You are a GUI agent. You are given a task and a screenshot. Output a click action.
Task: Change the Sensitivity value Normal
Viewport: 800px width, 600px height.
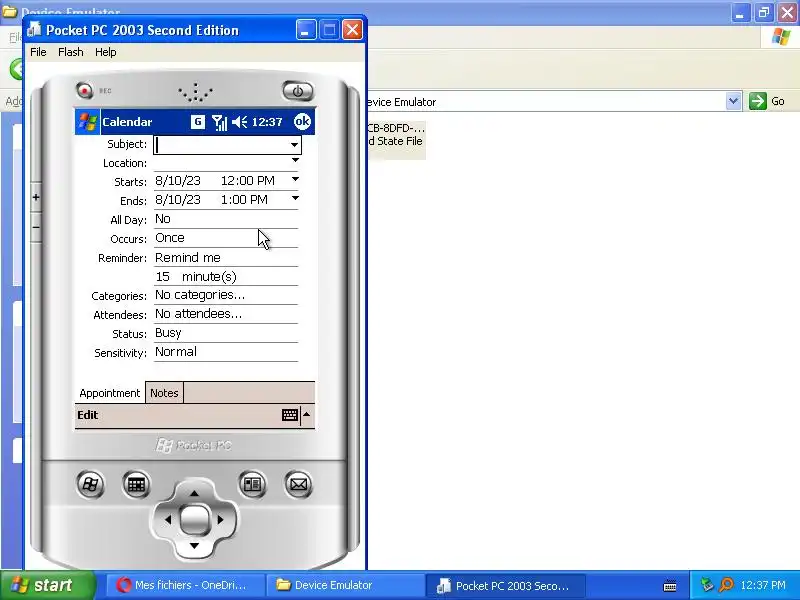click(226, 352)
